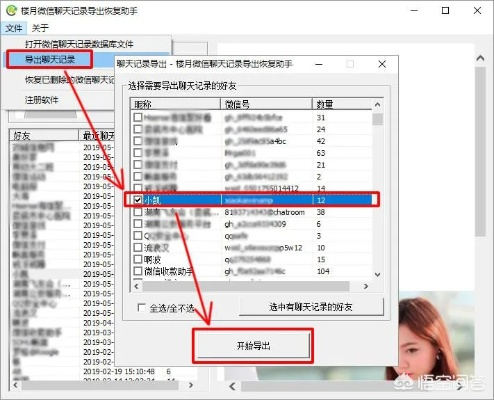Check the 微信收款助手 row checkbox
The image size is (494, 400).
[x=138, y=271]
